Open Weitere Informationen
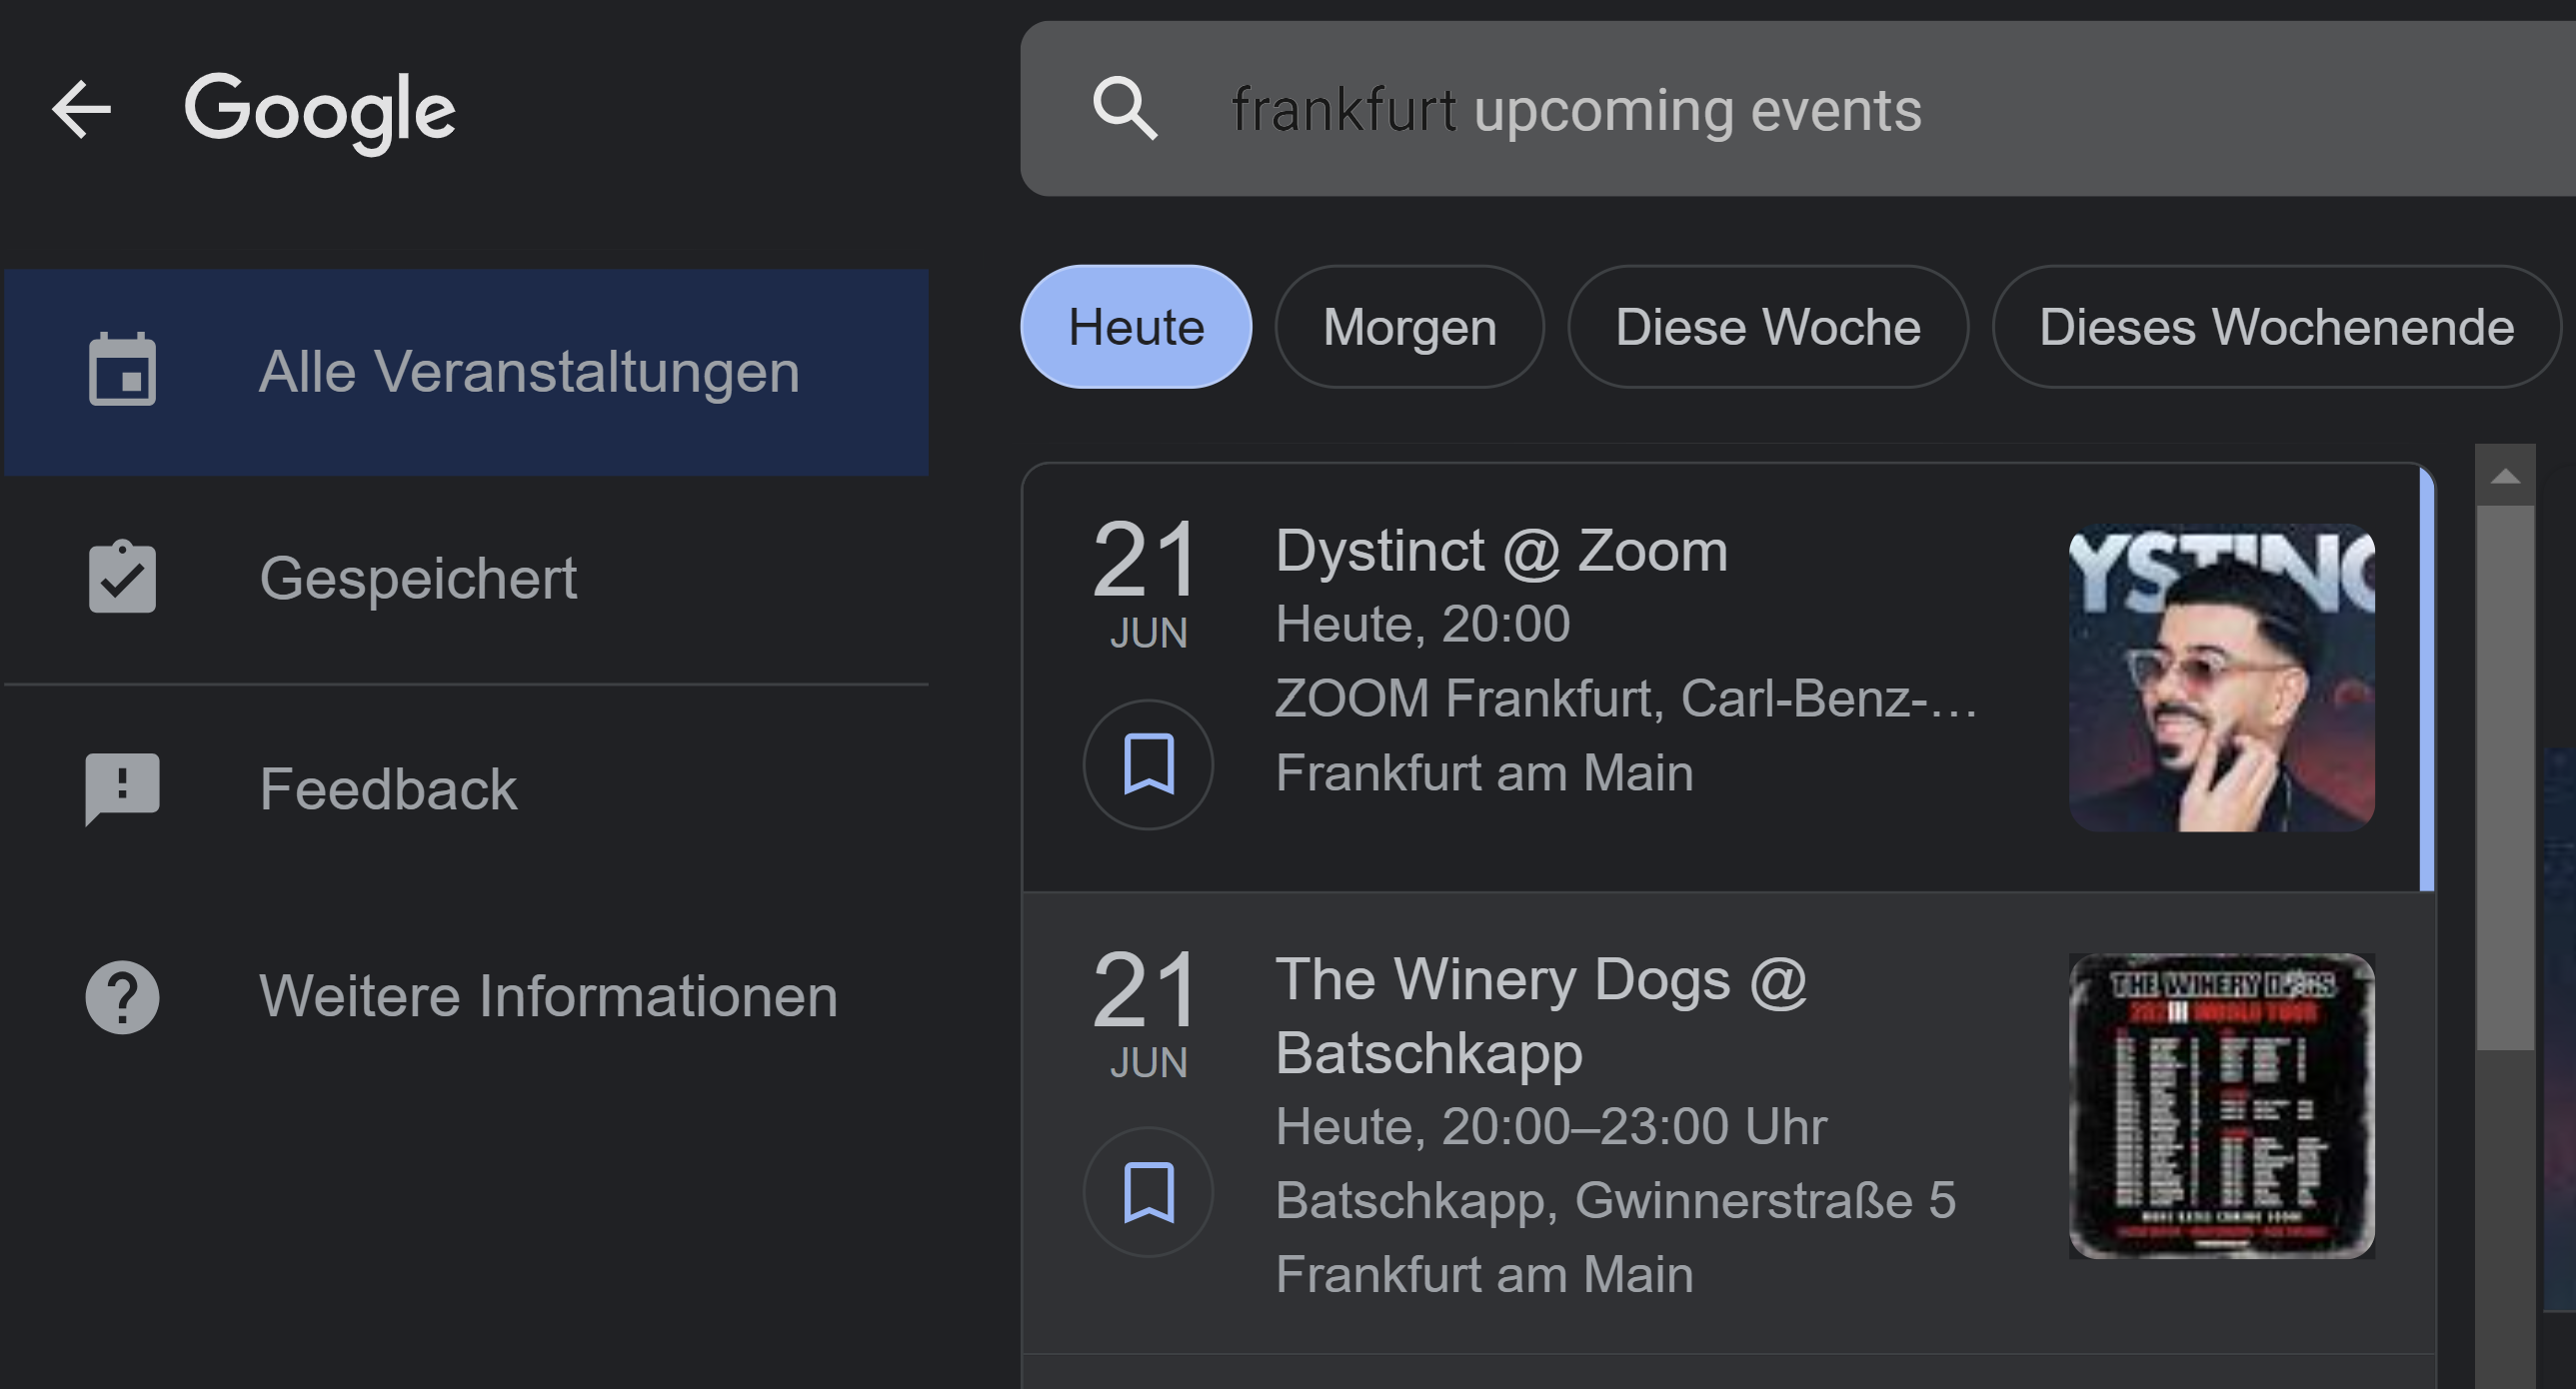Image resolution: width=2576 pixels, height=1389 pixels. pos(548,996)
